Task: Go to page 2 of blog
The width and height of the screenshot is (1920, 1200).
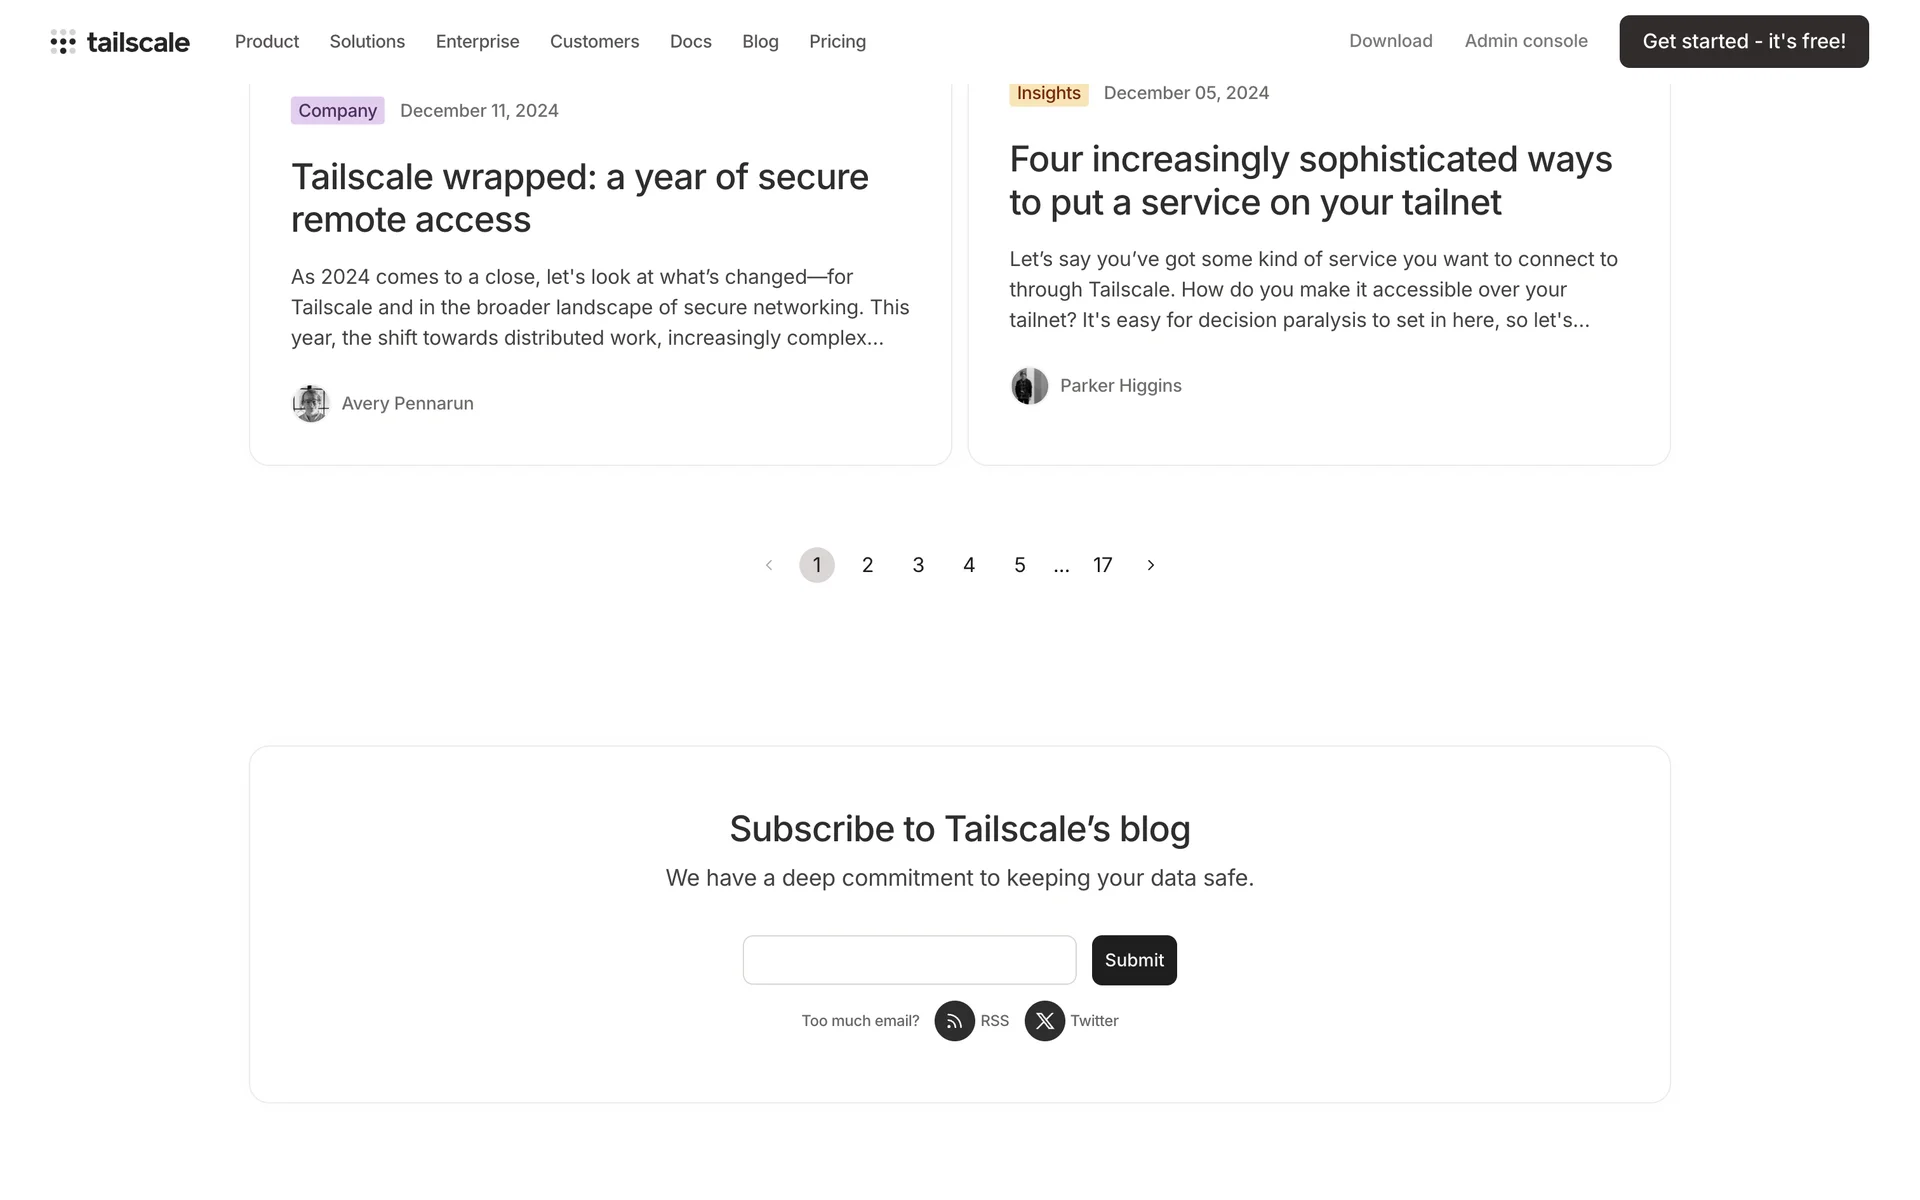Action: [x=867, y=566]
